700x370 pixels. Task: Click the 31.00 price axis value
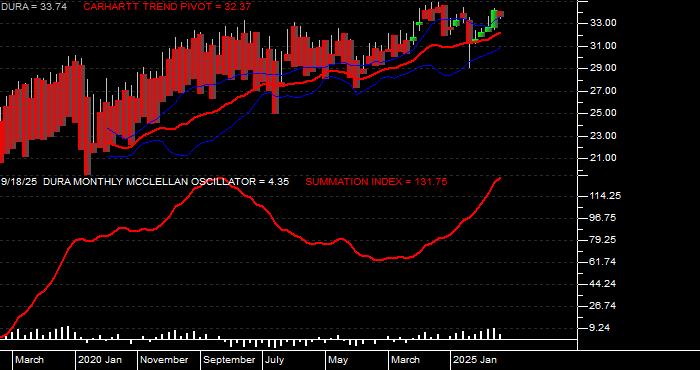click(x=604, y=46)
